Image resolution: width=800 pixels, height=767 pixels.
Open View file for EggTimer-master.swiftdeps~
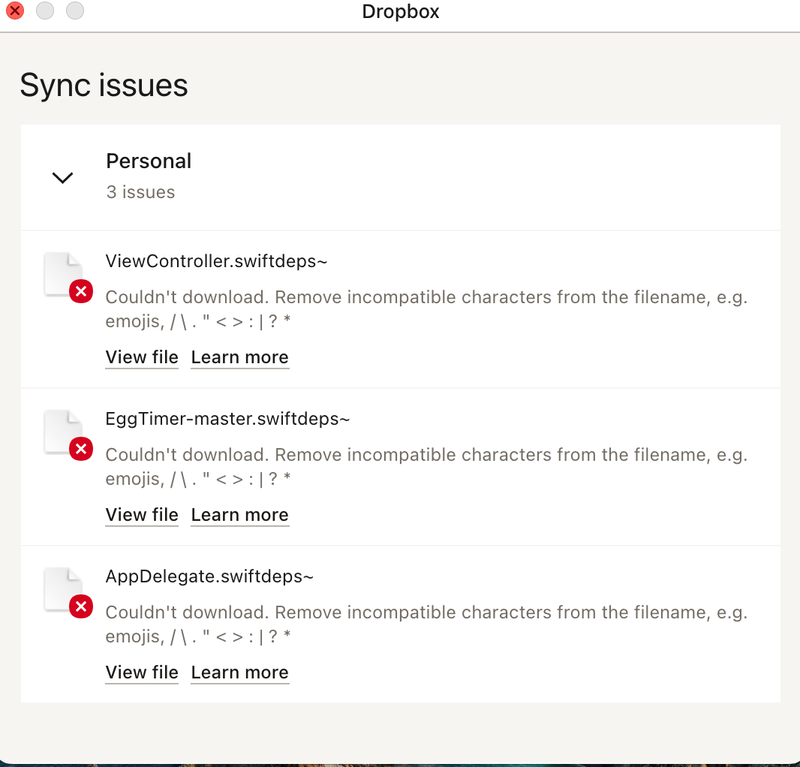click(141, 515)
